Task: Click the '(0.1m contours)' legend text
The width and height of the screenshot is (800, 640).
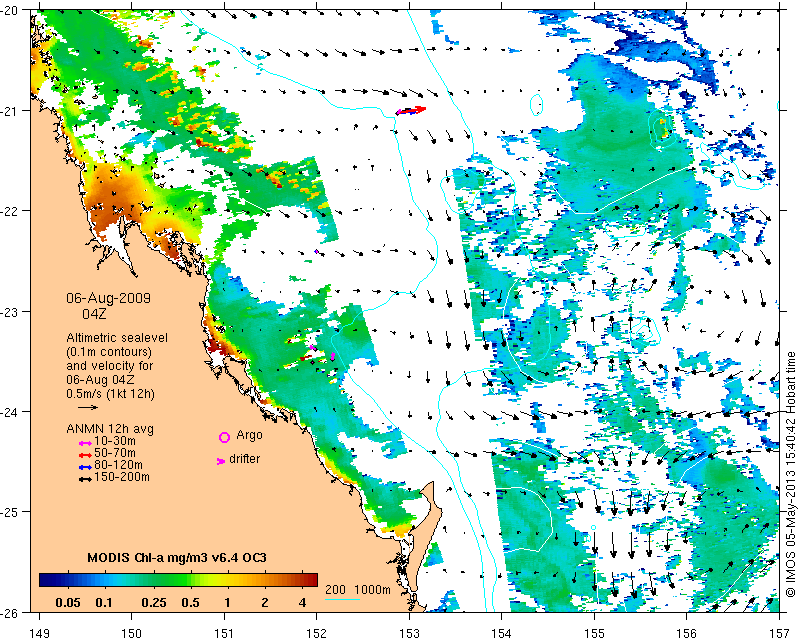Action: tap(109, 352)
